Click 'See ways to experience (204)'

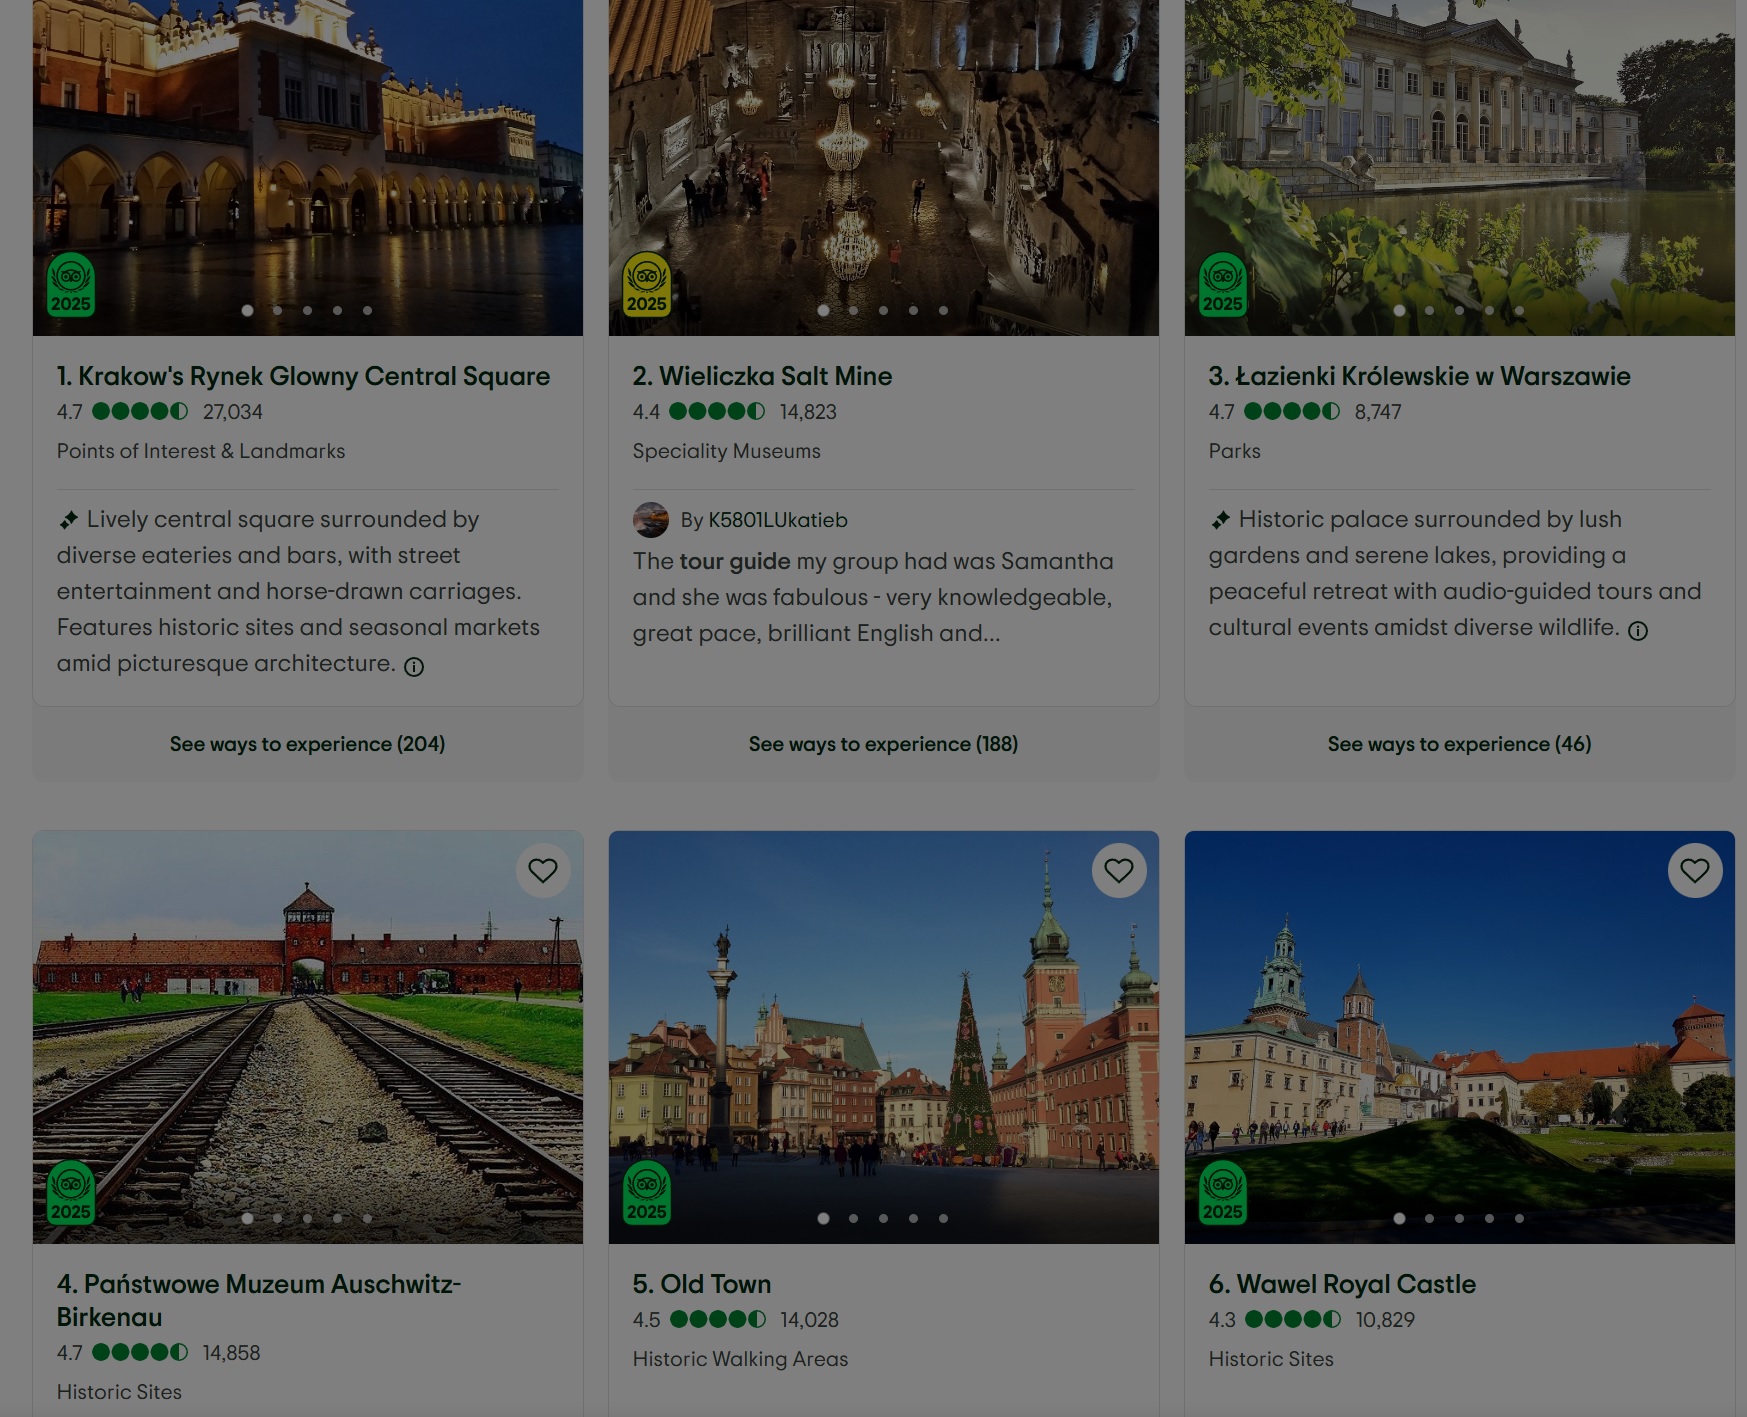click(x=307, y=744)
